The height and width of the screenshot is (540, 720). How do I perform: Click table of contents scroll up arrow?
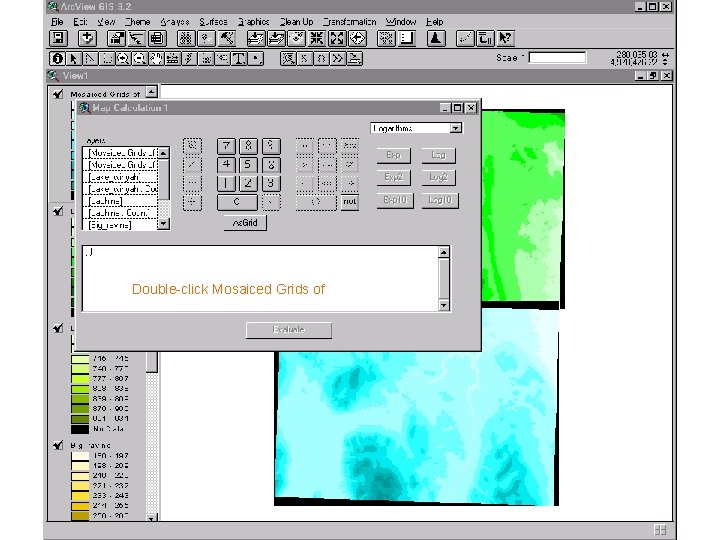[x=152, y=92]
